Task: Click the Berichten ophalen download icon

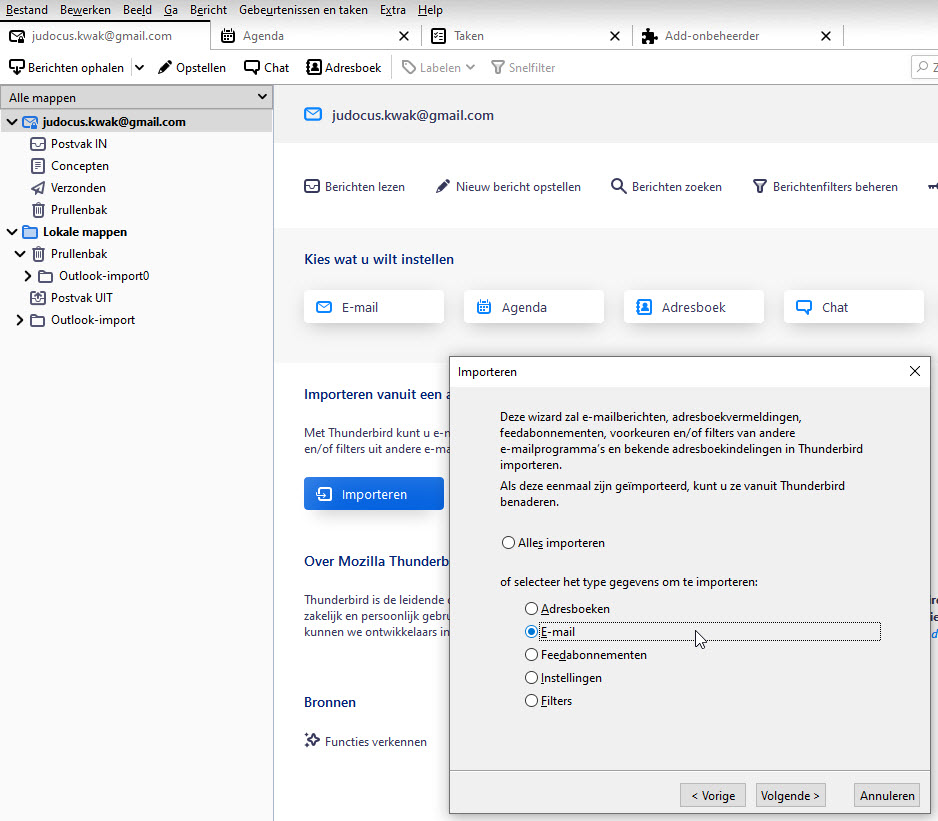Action: (x=17, y=68)
